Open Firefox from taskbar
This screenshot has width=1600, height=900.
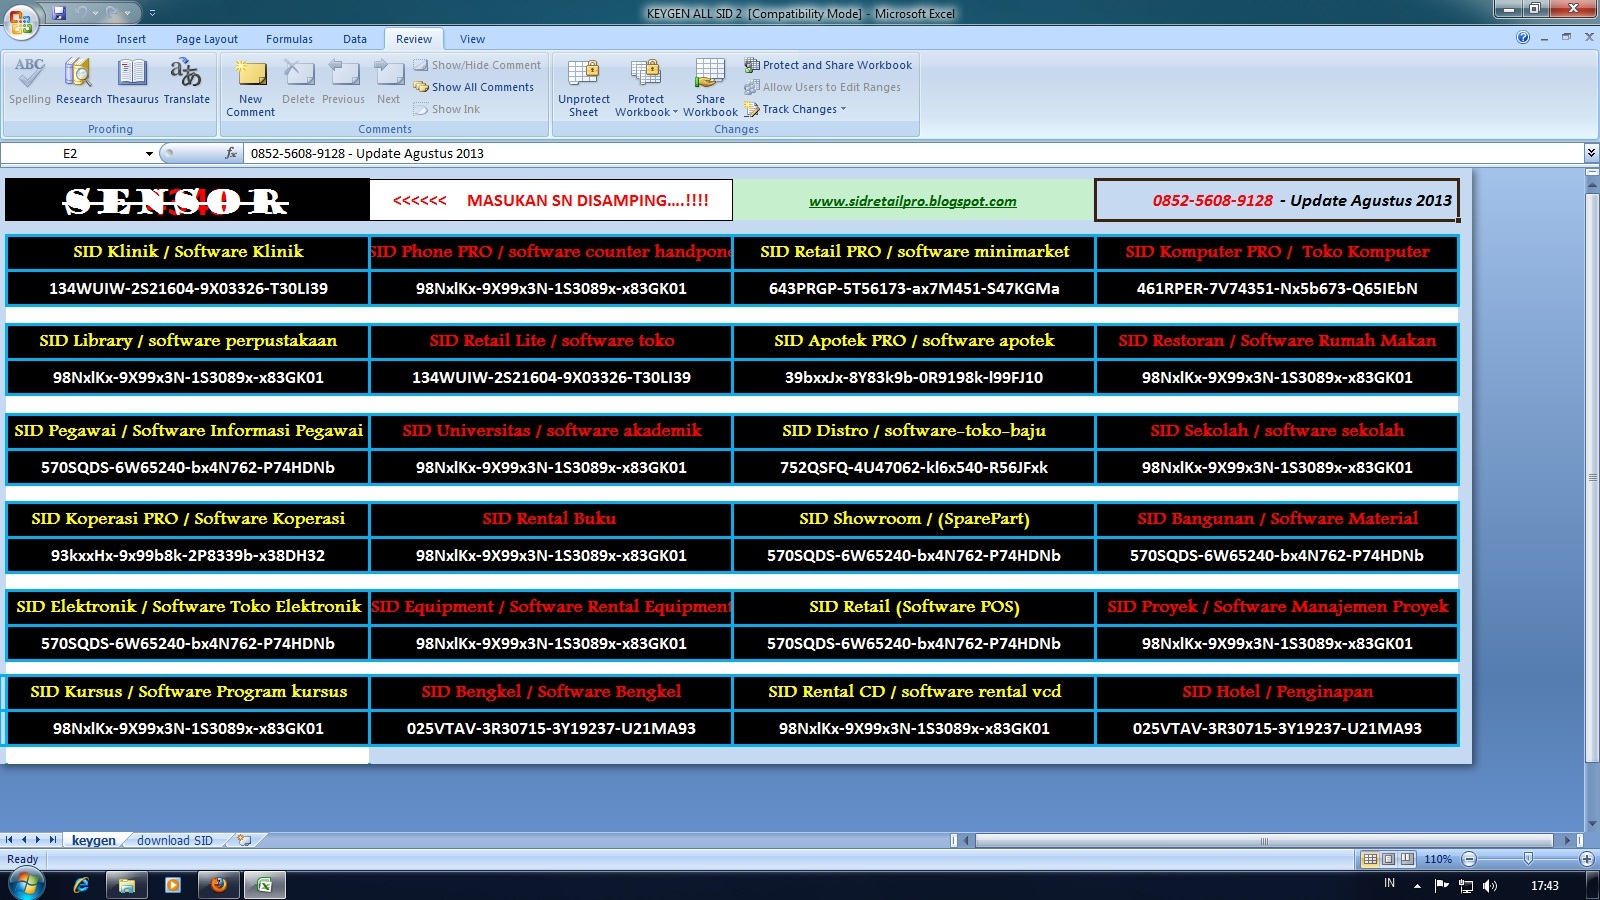[x=219, y=885]
